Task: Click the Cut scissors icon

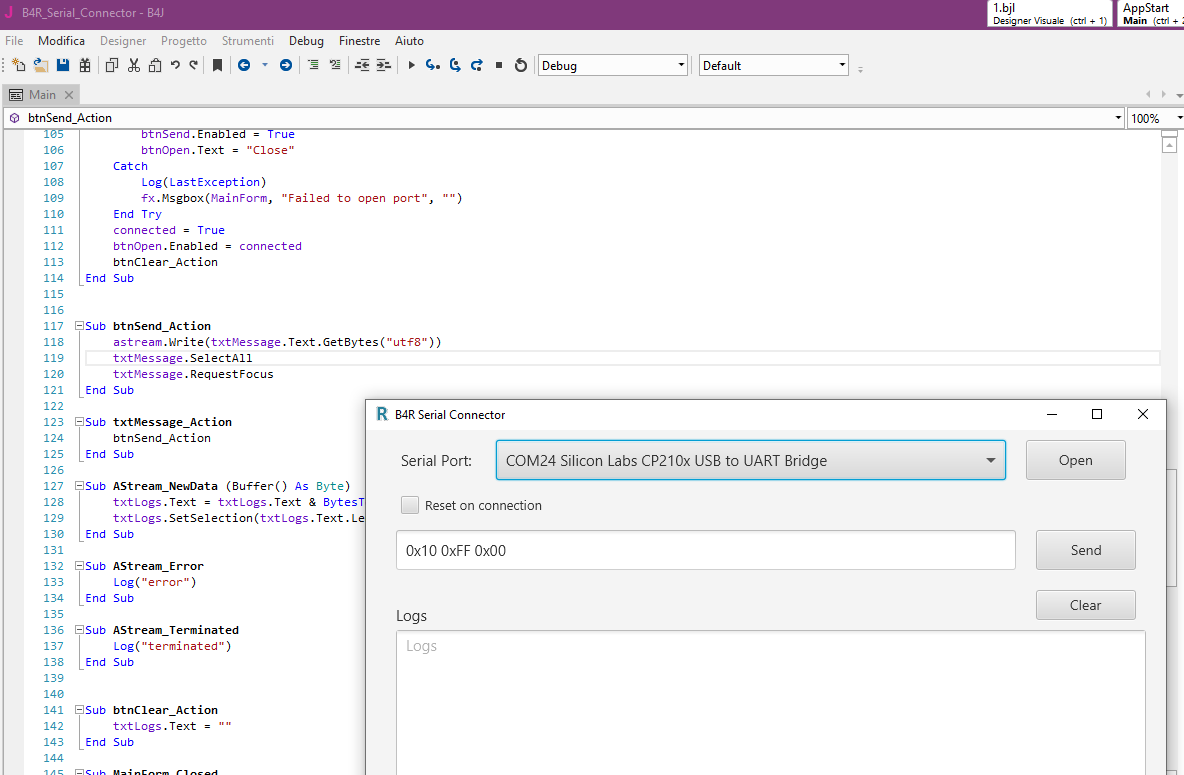Action: point(134,66)
